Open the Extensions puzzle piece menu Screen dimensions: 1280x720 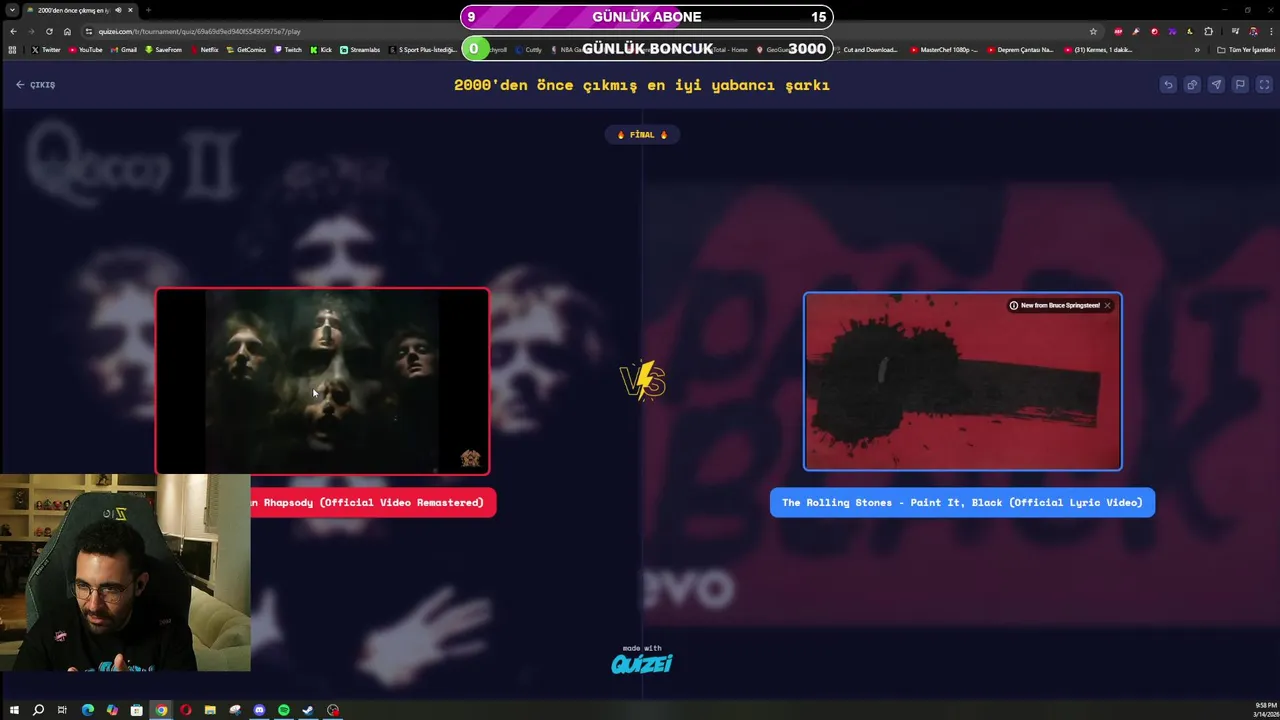point(1208,31)
